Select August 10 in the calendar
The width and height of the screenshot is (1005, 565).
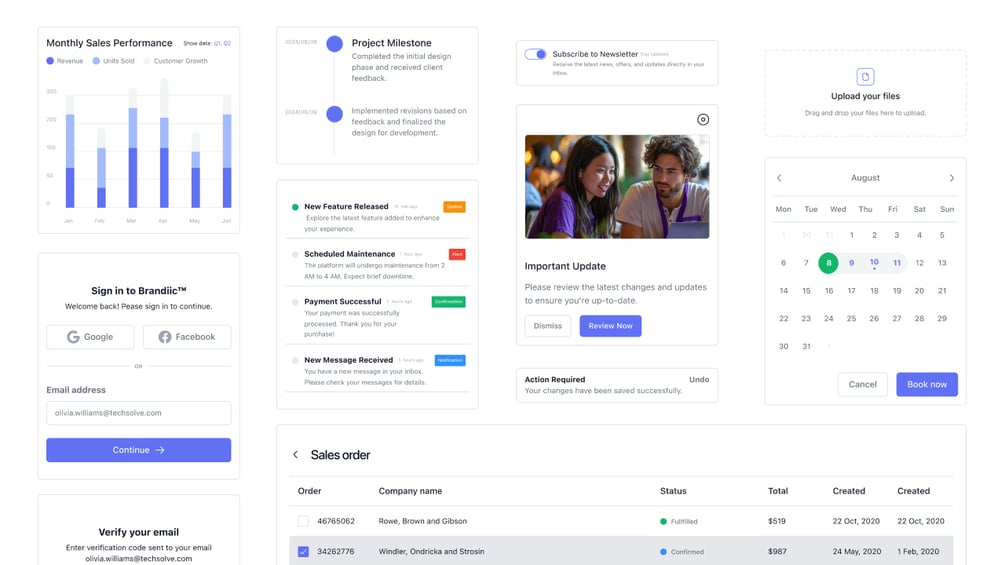click(874, 263)
